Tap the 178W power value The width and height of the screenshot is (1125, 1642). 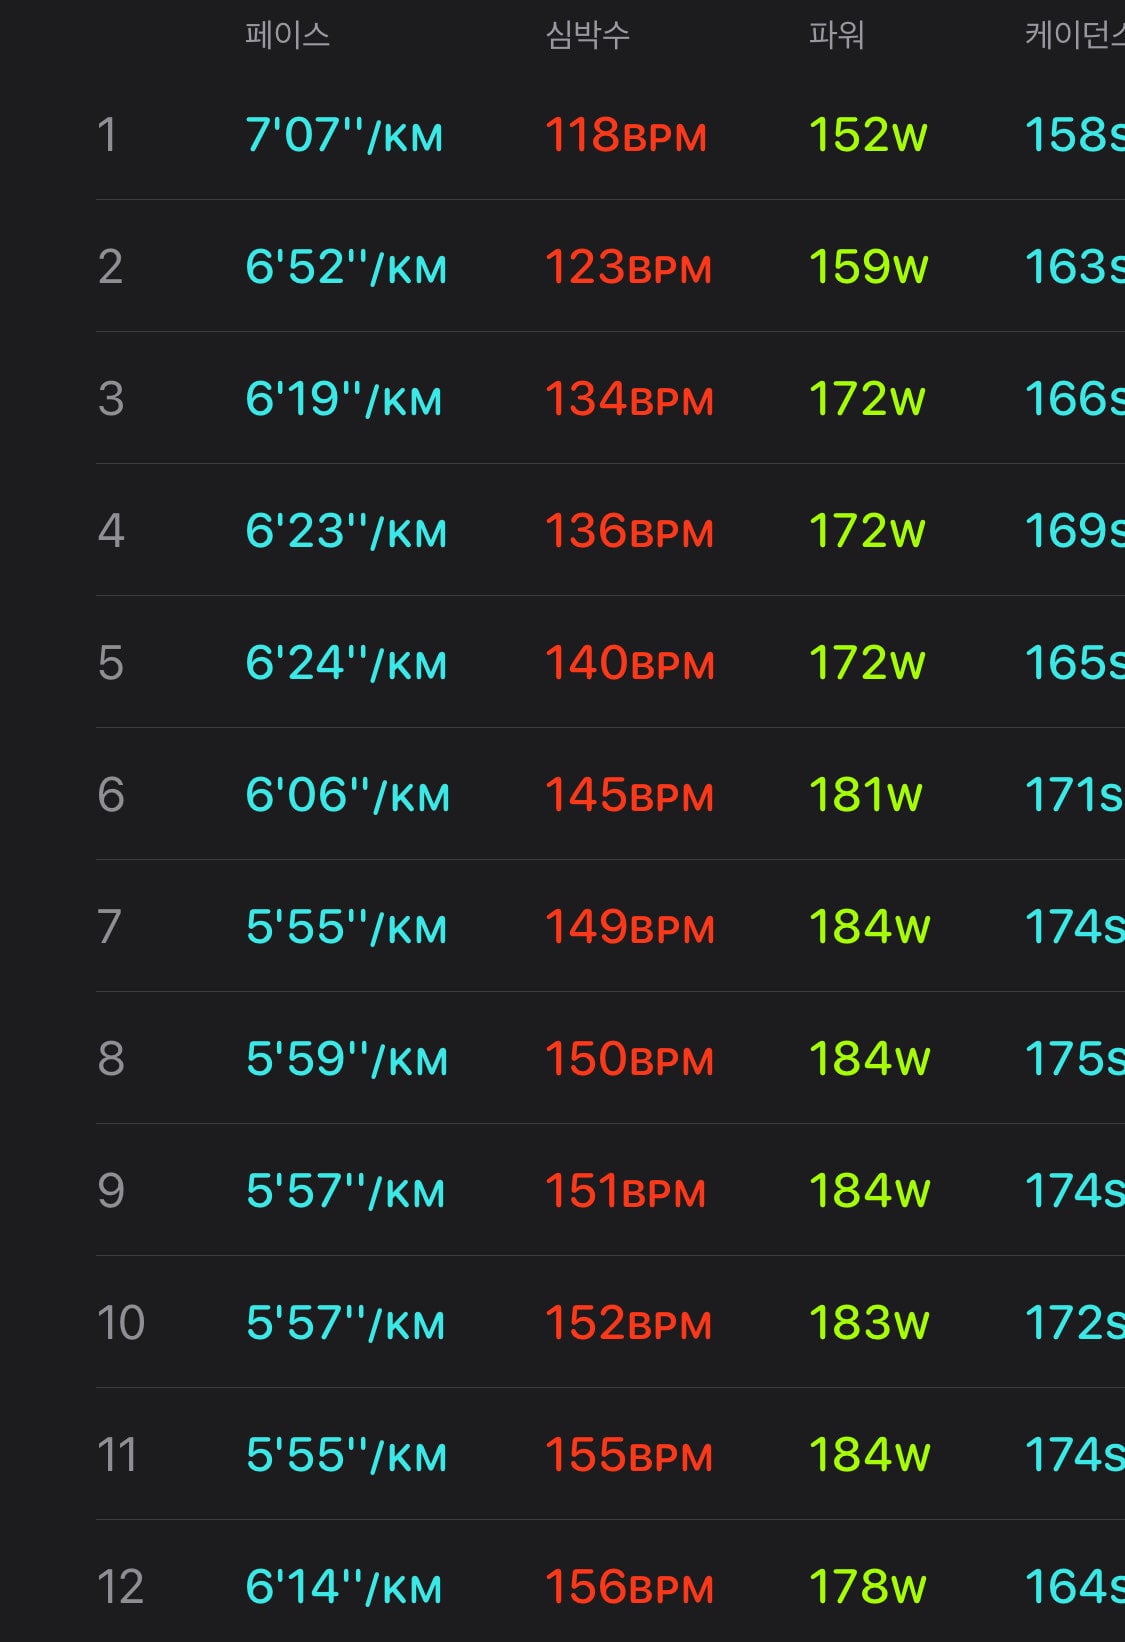point(867,1587)
